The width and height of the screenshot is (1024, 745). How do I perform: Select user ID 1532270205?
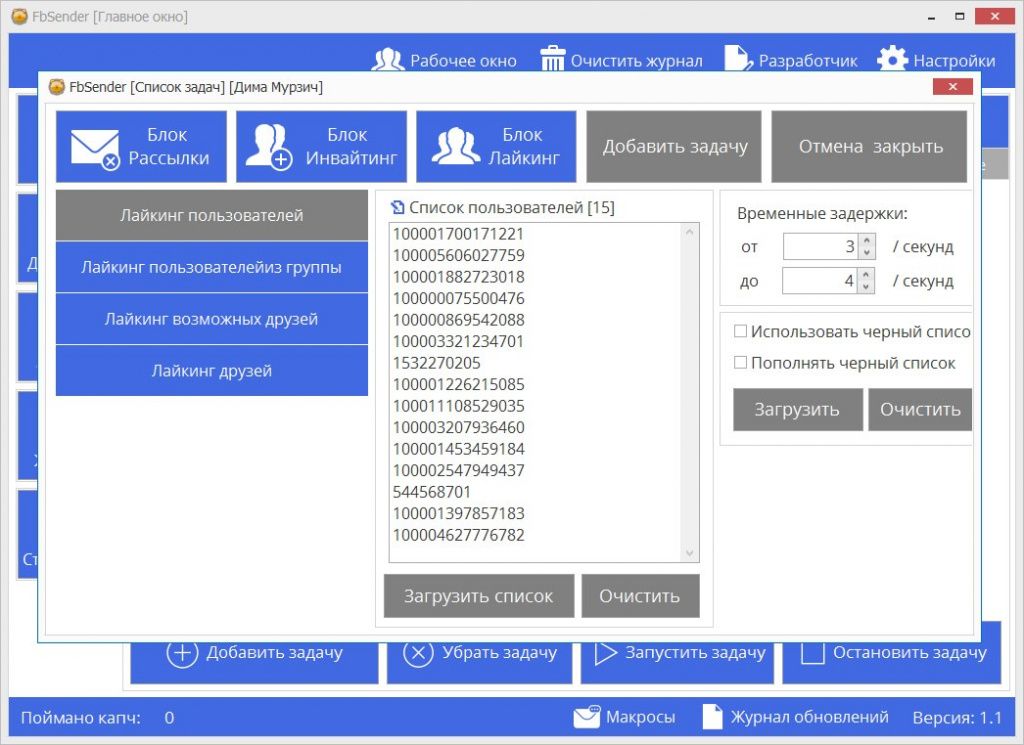(436, 363)
